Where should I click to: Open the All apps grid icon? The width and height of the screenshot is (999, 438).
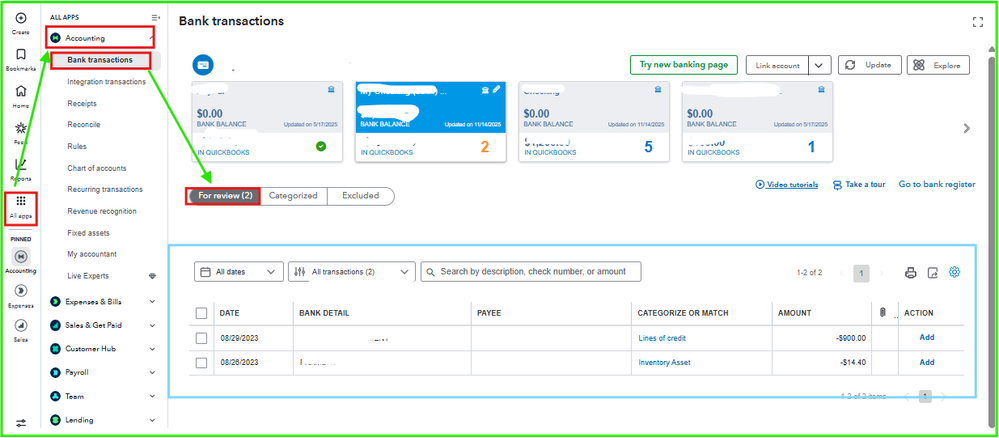coord(21,201)
